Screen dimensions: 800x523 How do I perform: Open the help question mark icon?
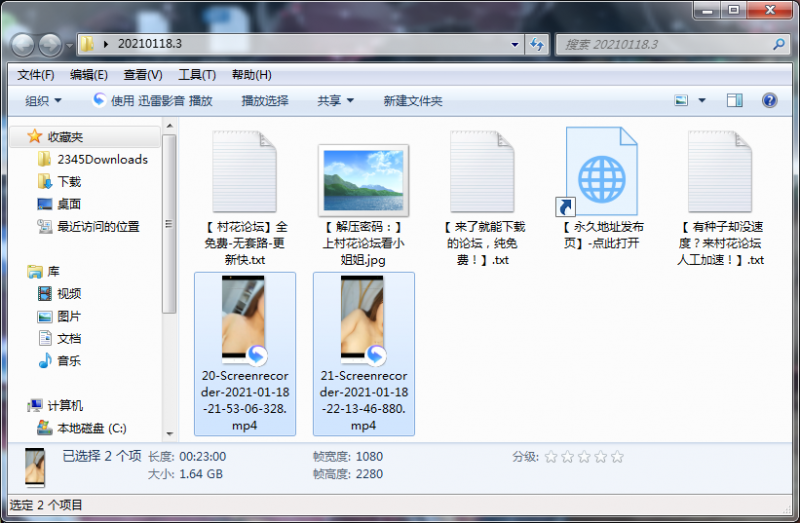pyautogui.click(x=769, y=100)
